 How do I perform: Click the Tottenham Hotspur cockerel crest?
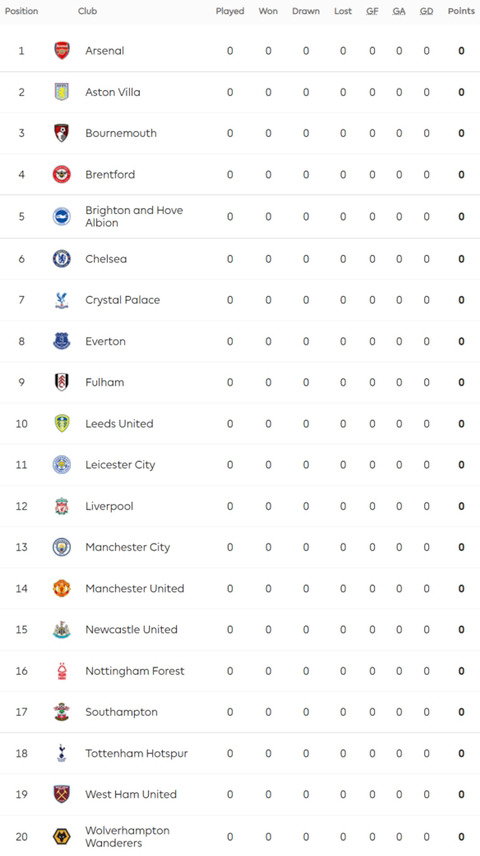coord(62,753)
